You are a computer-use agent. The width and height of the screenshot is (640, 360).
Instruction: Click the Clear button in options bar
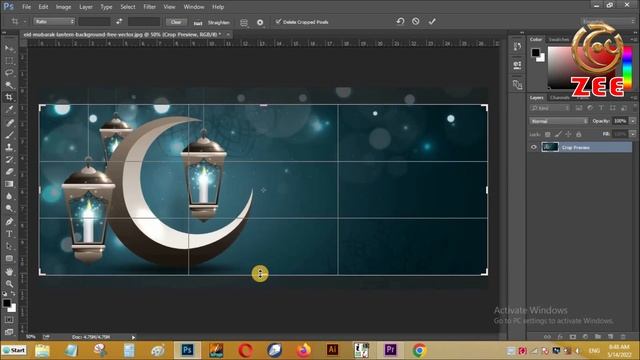pyautogui.click(x=176, y=22)
